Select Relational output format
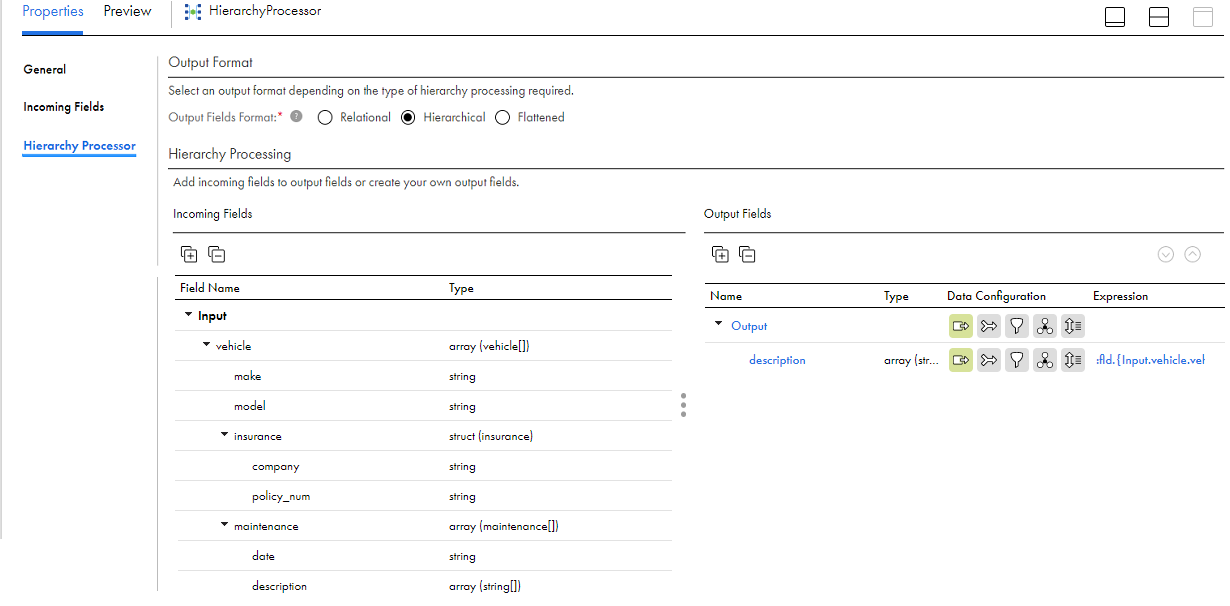Screen dimensions: 1230x606 (x=325, y=118)
